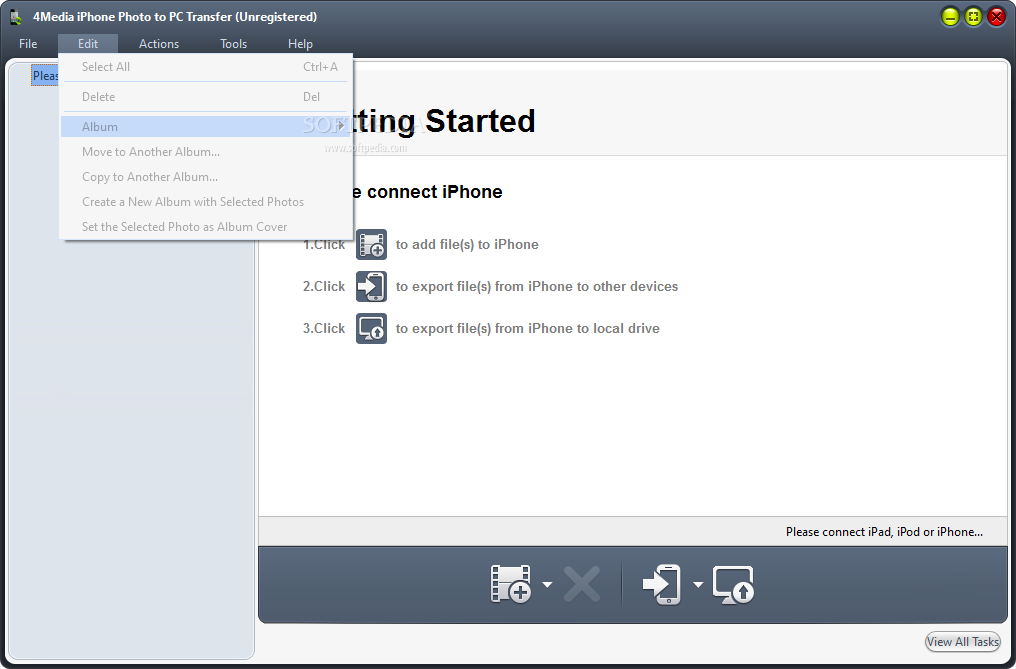Viewport: 1016px width, 669px height.
Task: Click the delete X toolbar icon
Action: [581, 584]
